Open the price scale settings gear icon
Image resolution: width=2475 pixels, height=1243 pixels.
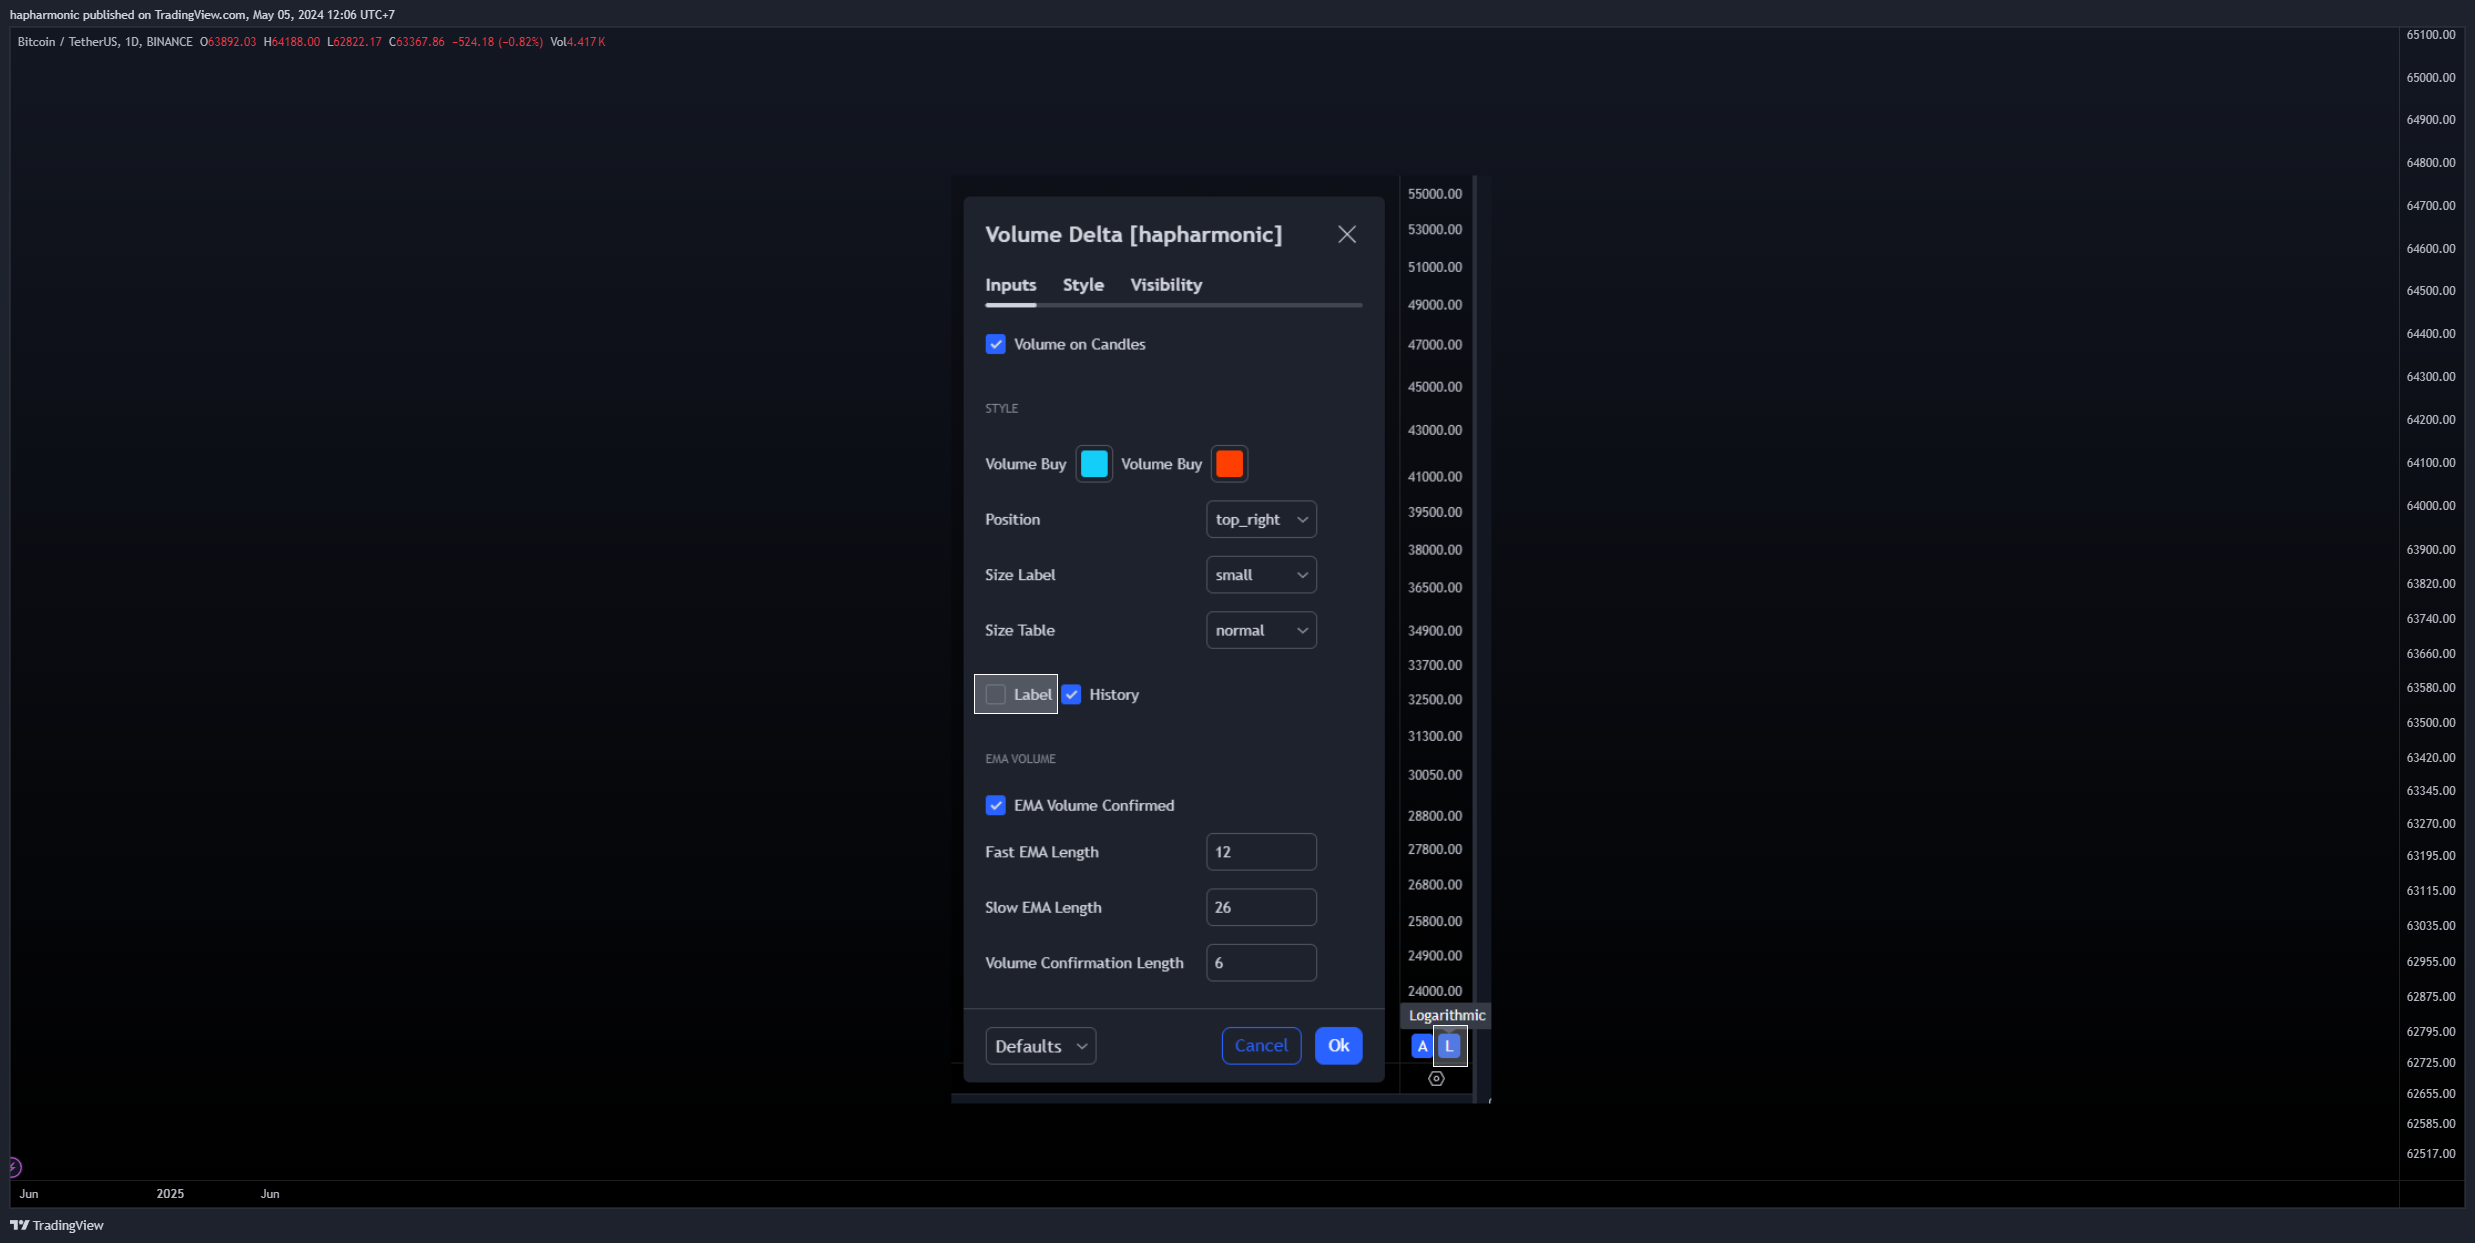(1436, 1078)
